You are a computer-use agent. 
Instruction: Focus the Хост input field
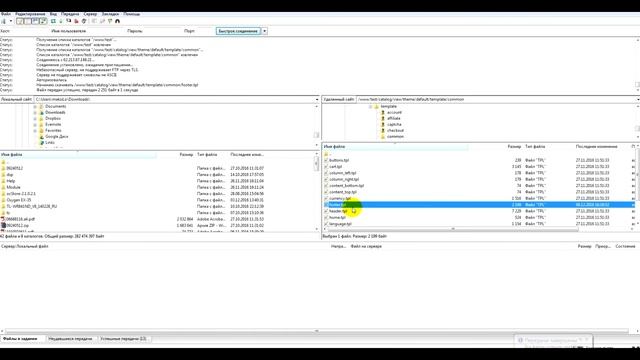29,31
